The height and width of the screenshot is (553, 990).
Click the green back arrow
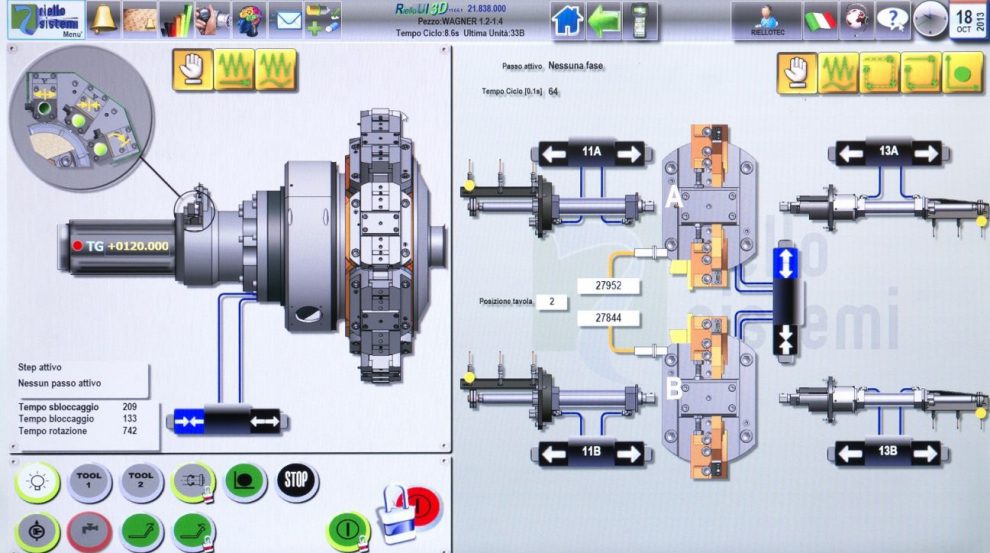(x=604, y=20)
